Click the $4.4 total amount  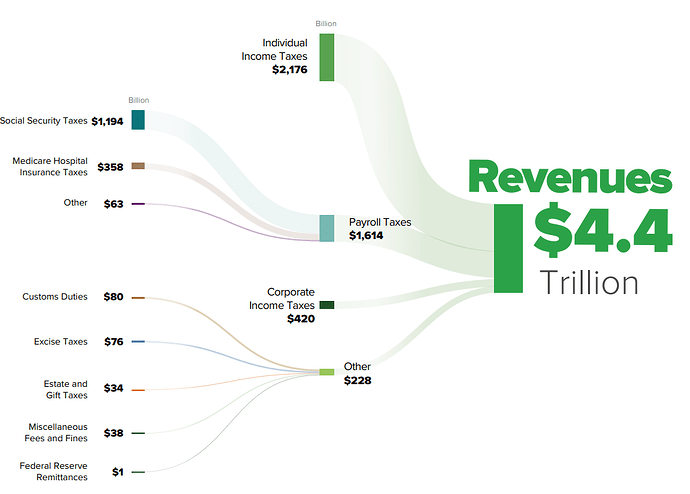pos(603,230)
